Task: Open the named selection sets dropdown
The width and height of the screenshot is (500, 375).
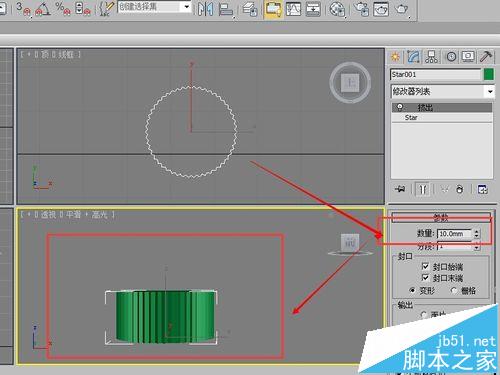Action: click(x=187, y=7)
